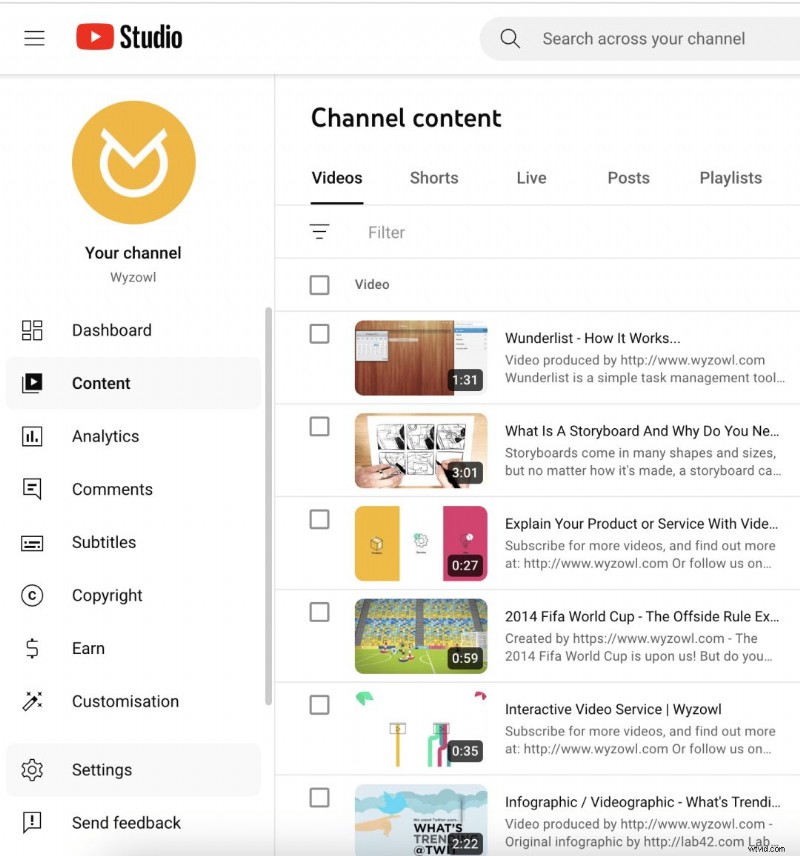The image size is (800, 856).
Task: Open Settings in the sidebar
Action: coord(133,770)
